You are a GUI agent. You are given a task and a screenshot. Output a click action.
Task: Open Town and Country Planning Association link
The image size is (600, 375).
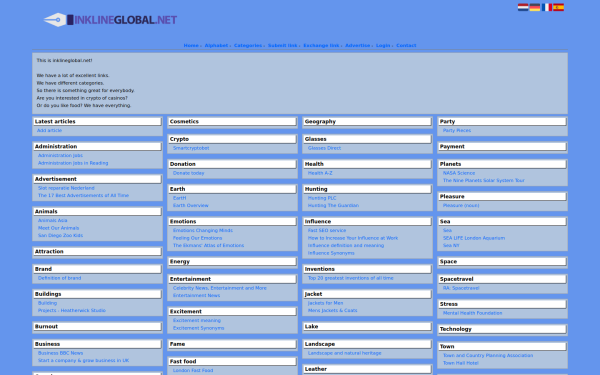[x=488, y=355]
